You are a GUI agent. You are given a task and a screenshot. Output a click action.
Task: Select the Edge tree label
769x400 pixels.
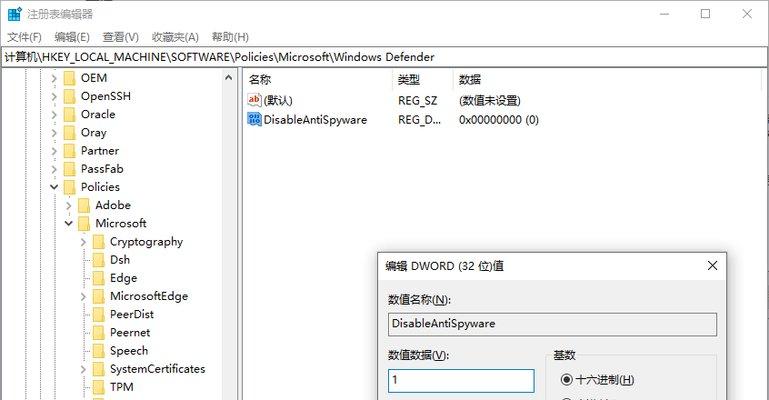point(124,278)
